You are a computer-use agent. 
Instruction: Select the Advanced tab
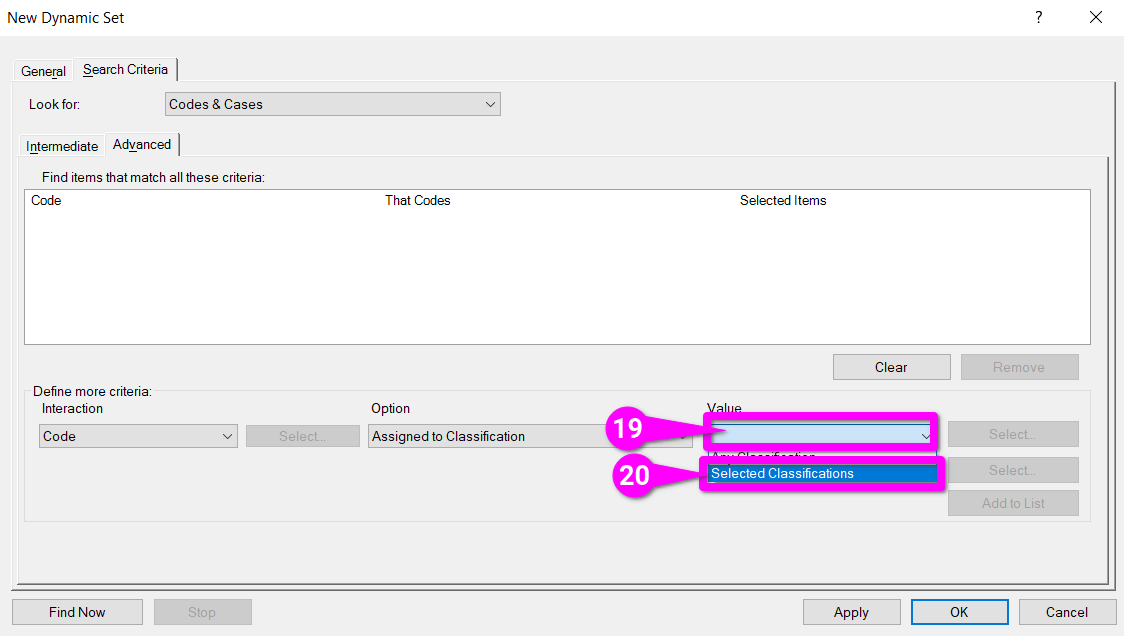click(x=142, y=144)
